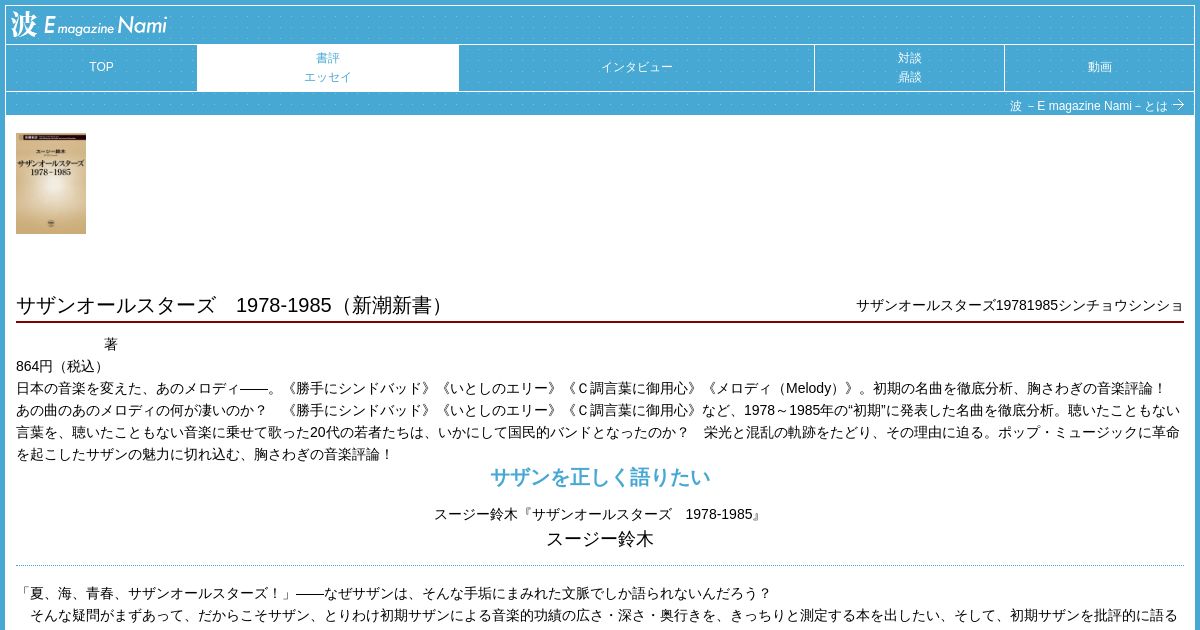This screenshot has width=1200, height=630.
Task: Switch to the 動画 tab
Action: pos(1099,67)
